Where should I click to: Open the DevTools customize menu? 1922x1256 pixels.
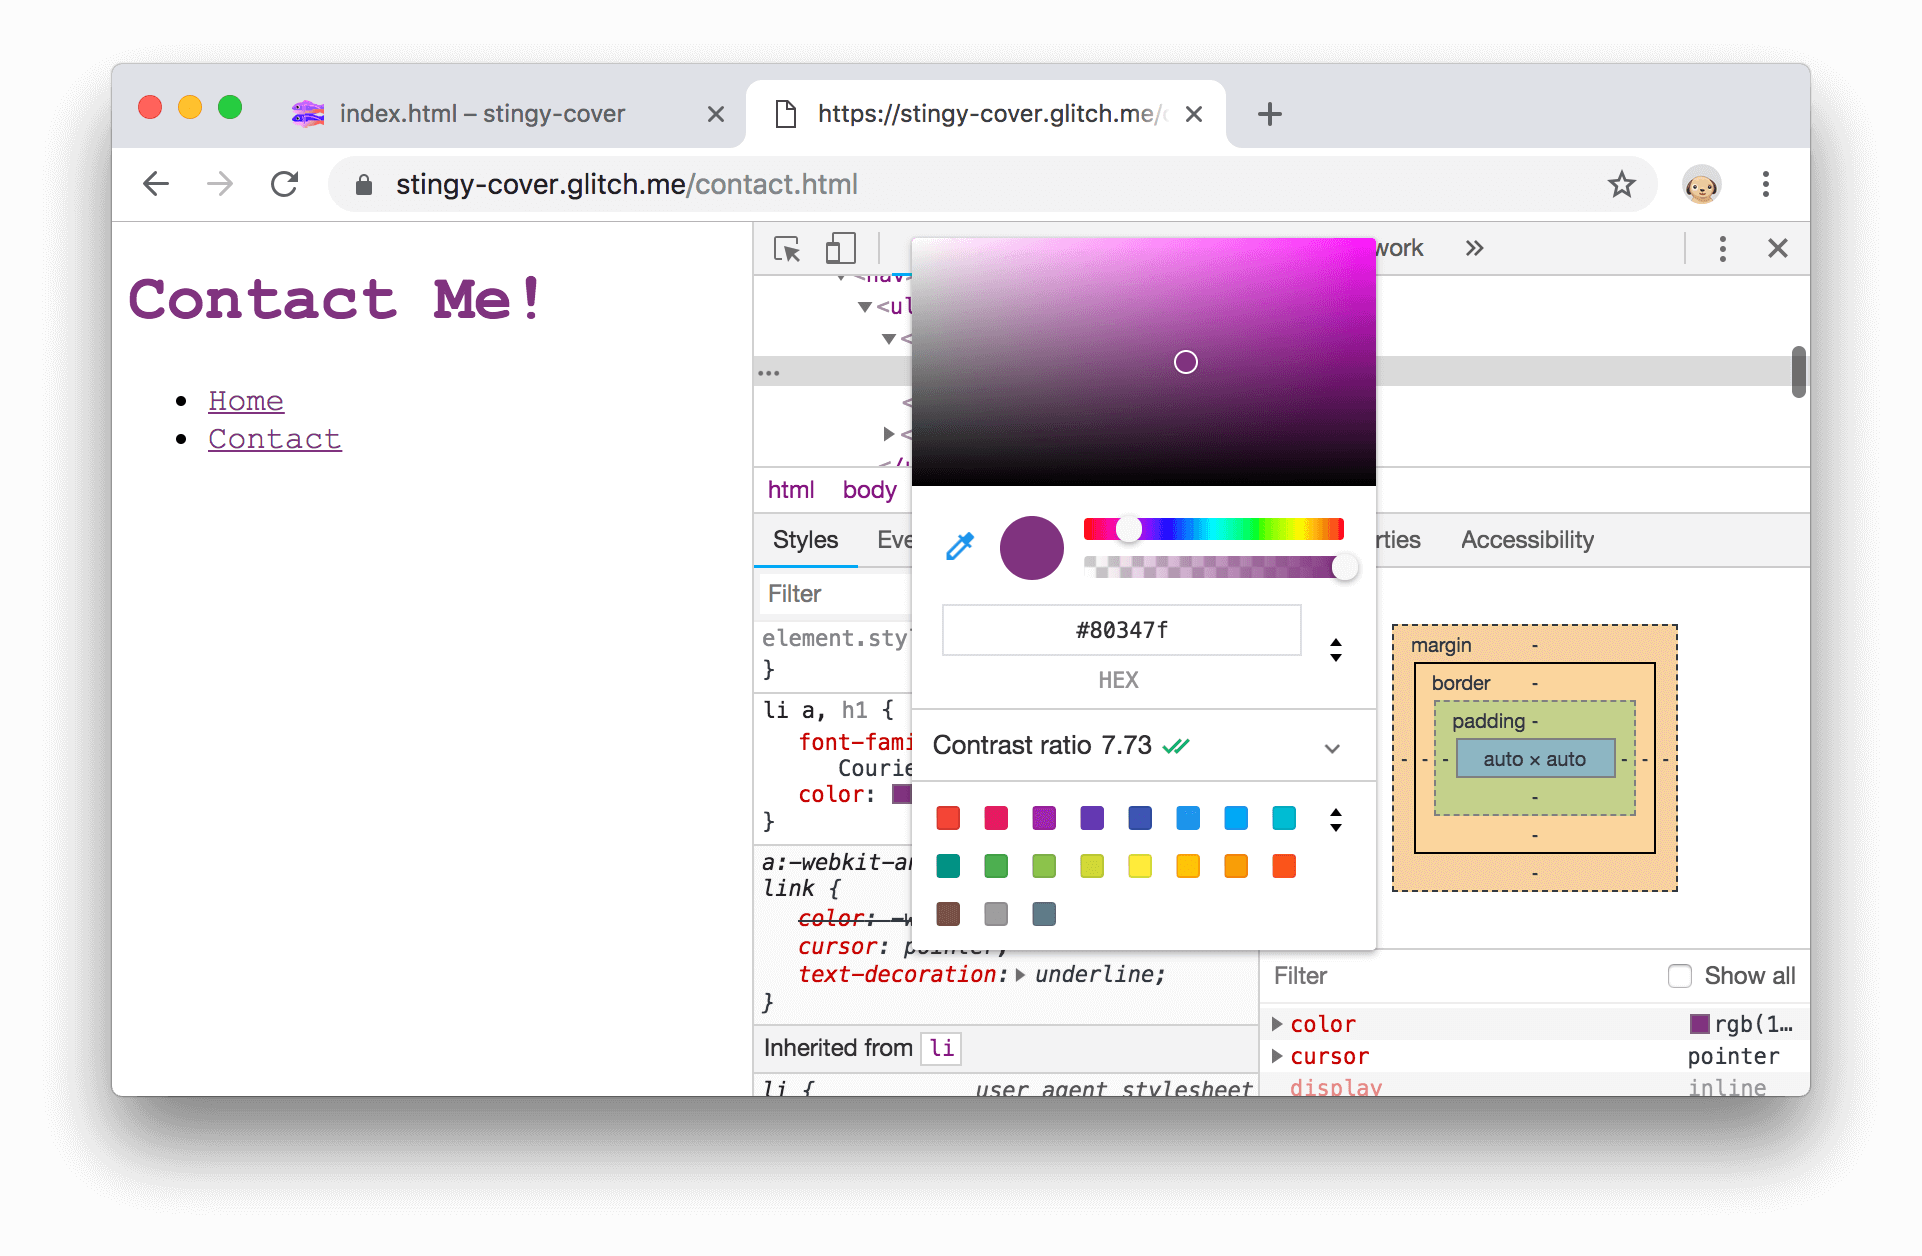pos(1722,248)
